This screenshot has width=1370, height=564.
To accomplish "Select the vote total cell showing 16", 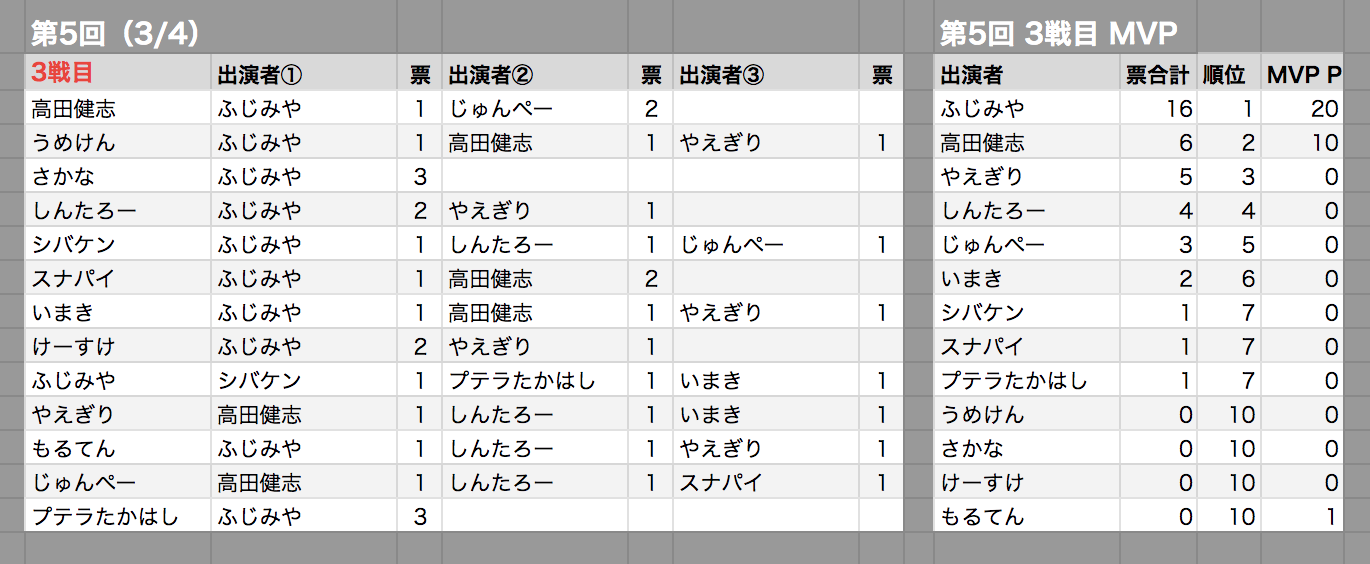I will point(1157,108).
